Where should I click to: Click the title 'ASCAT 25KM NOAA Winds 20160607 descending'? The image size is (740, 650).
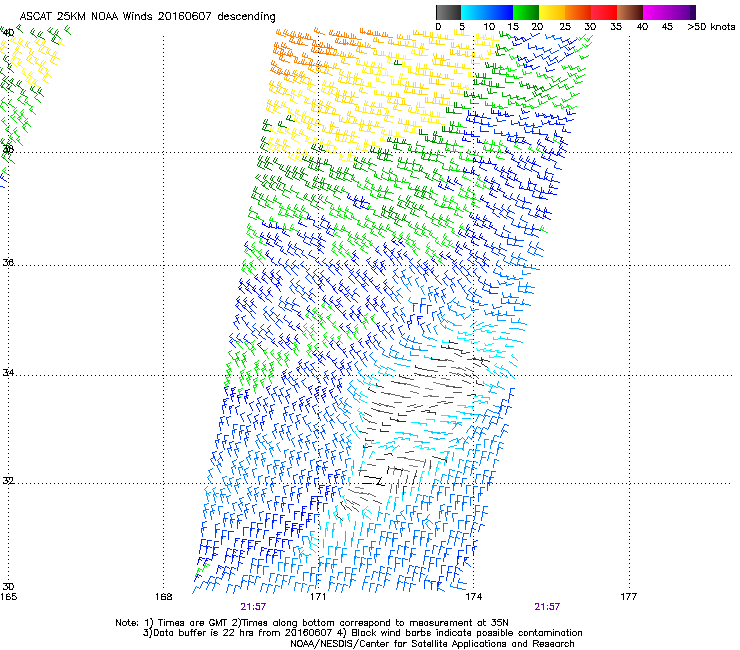click(x=148, y=17)
